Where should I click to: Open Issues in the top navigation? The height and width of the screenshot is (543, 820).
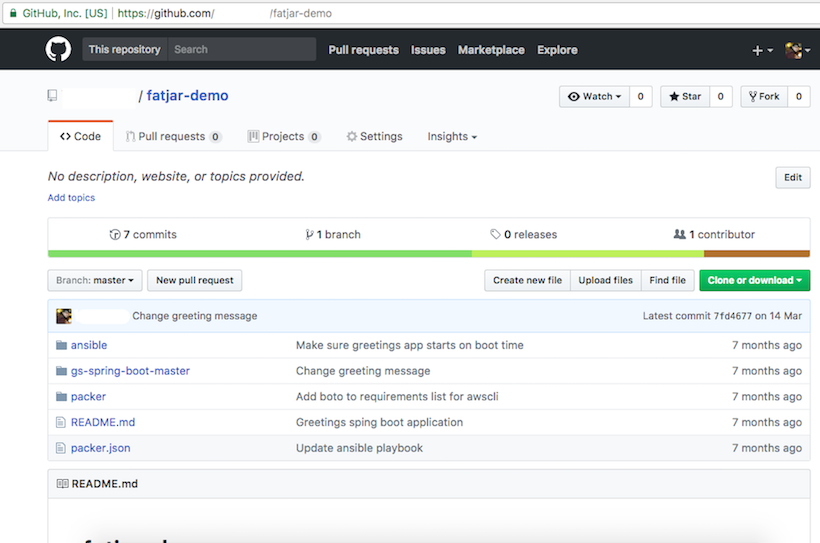pyautogui.click(x=428, y=50)
